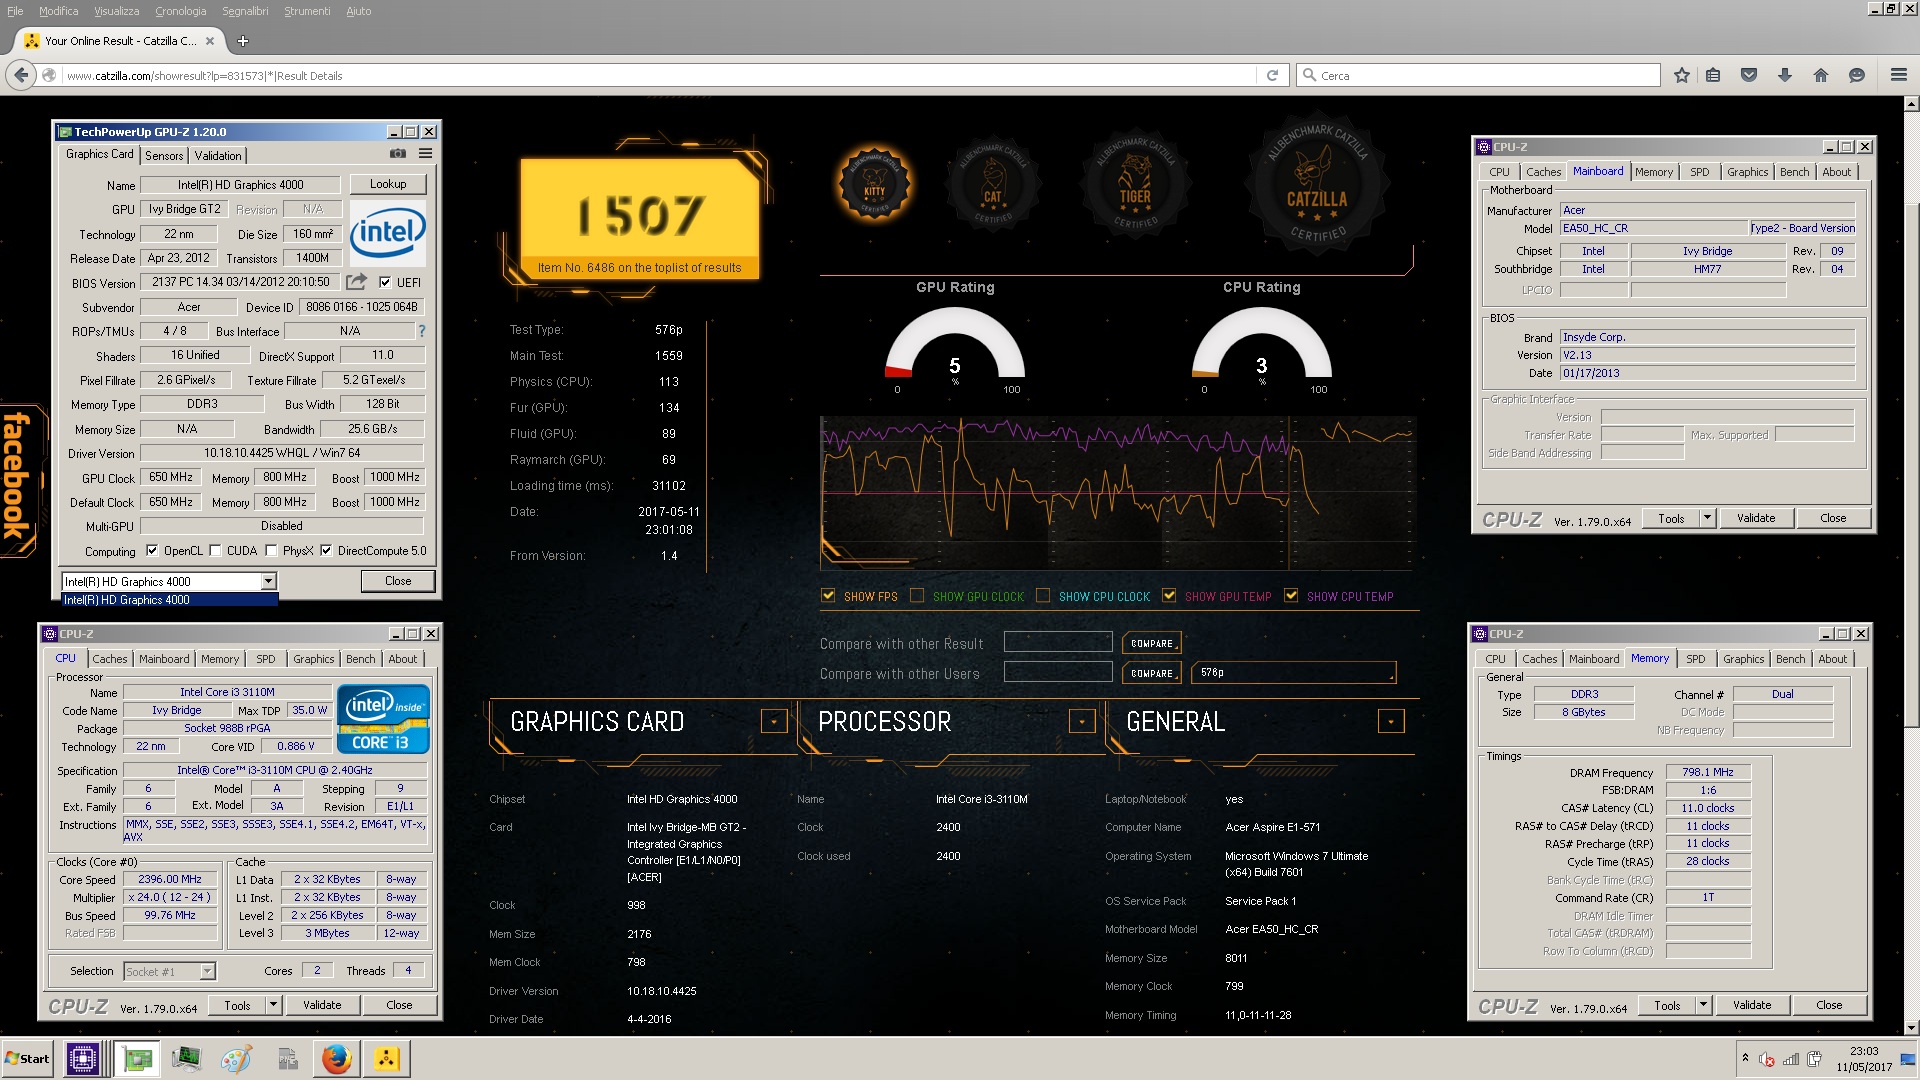Open Caches tab in CPU-Z CPU window
Screen dimensions: 1920x1080
click(110, 659)
